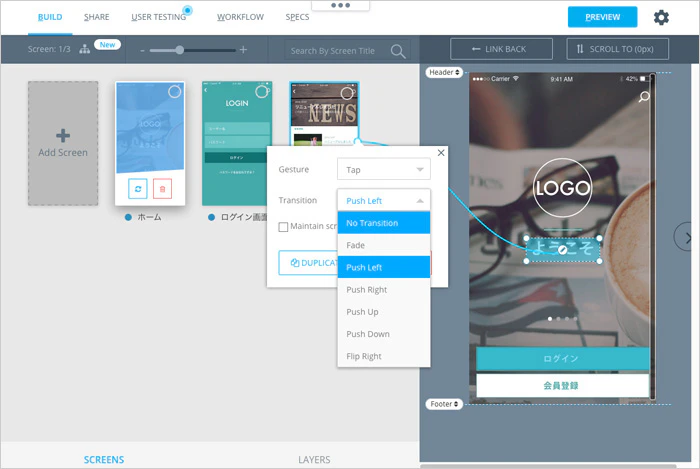
Task: Click the search icon in phone preview
Action: [644, 97]
